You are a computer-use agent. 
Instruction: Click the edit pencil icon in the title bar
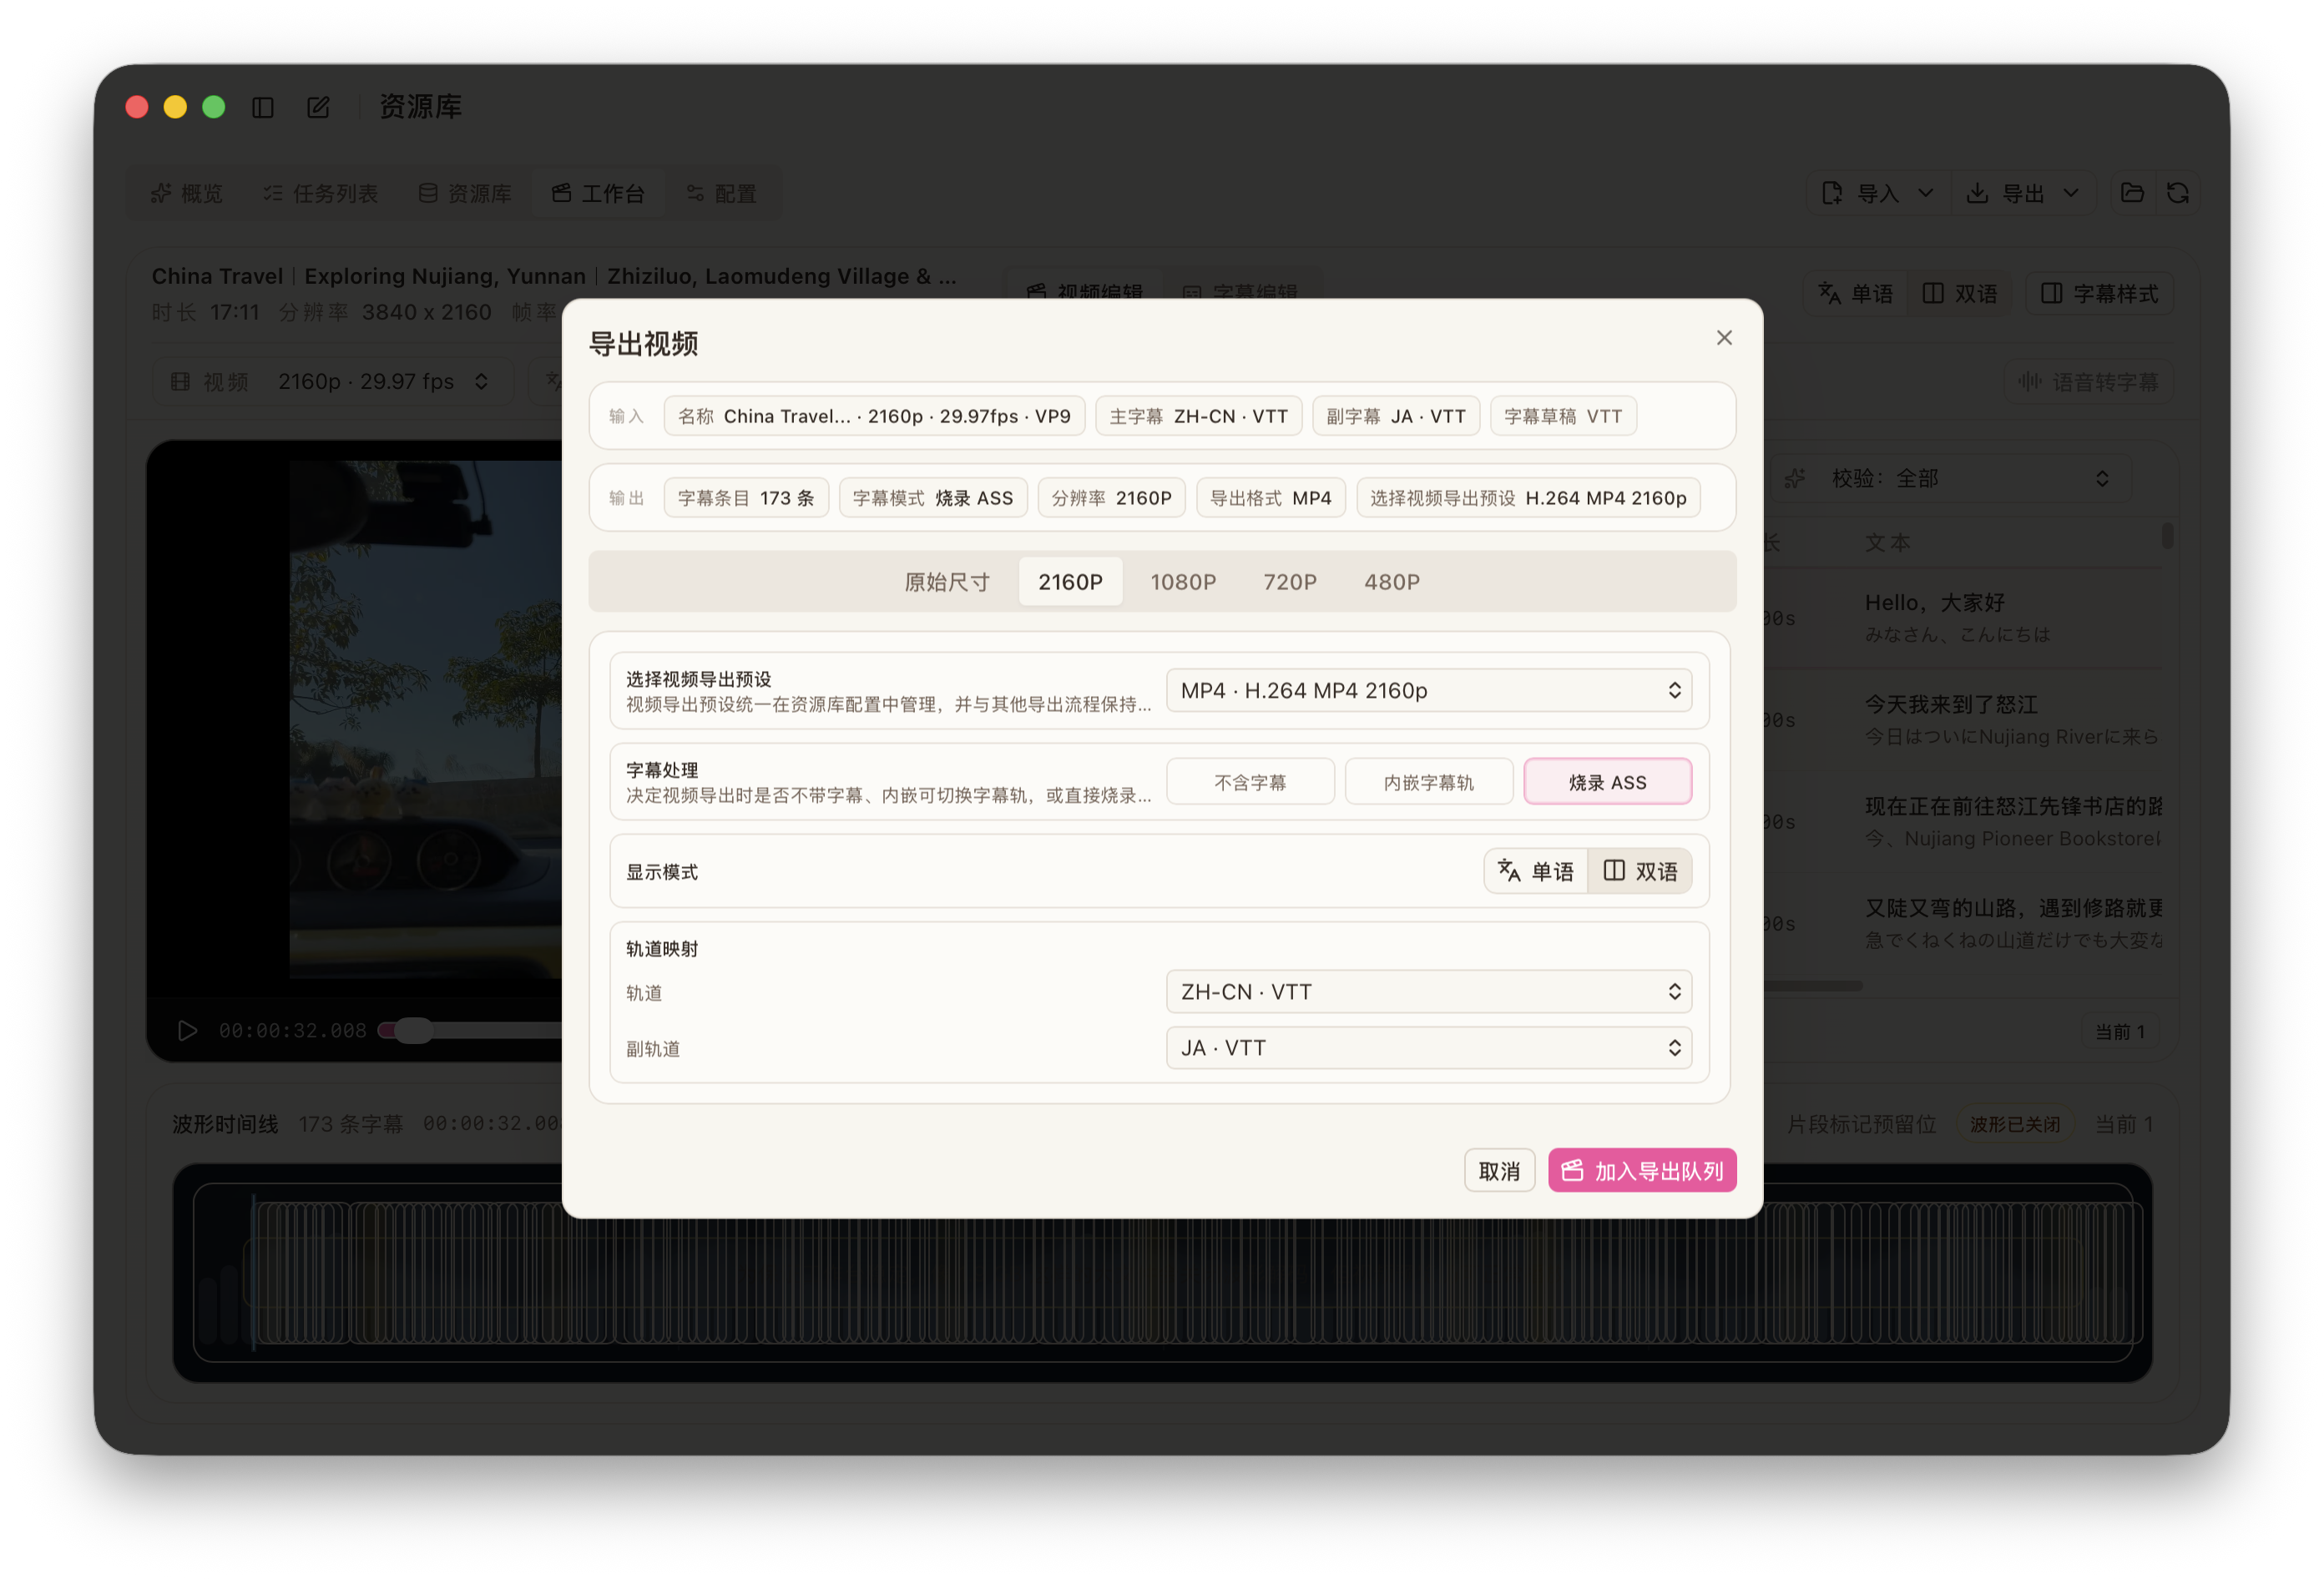click(318, 106)
